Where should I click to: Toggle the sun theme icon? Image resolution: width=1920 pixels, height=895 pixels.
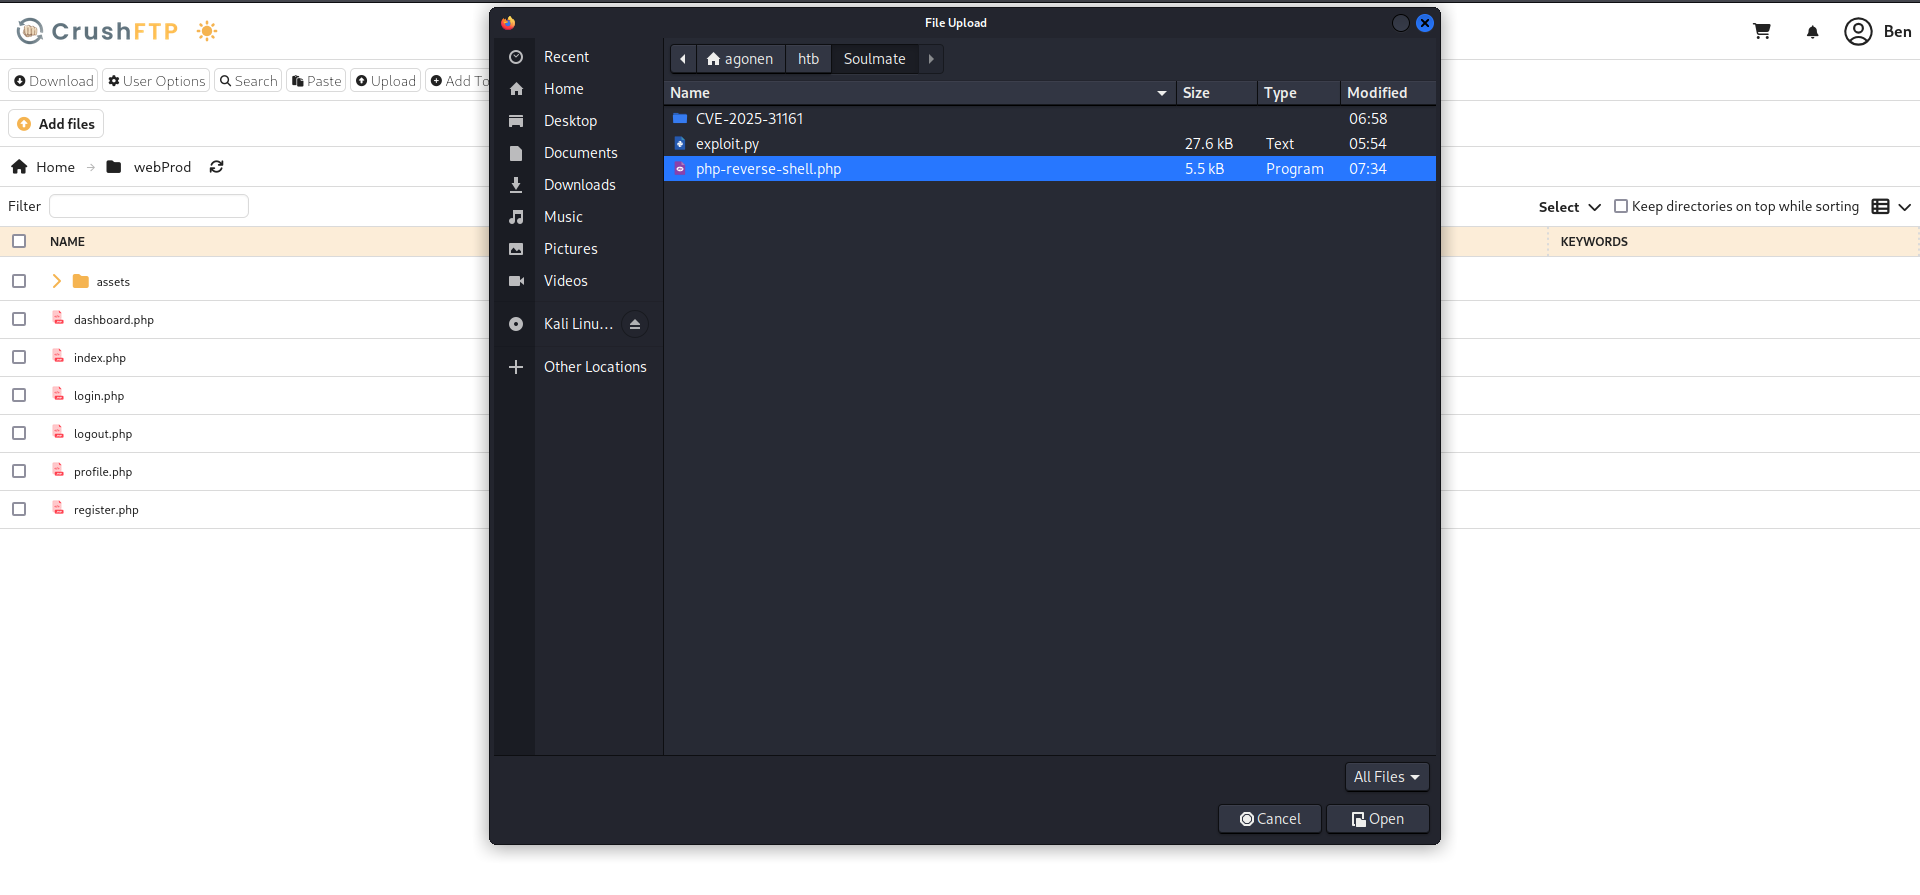207,31
